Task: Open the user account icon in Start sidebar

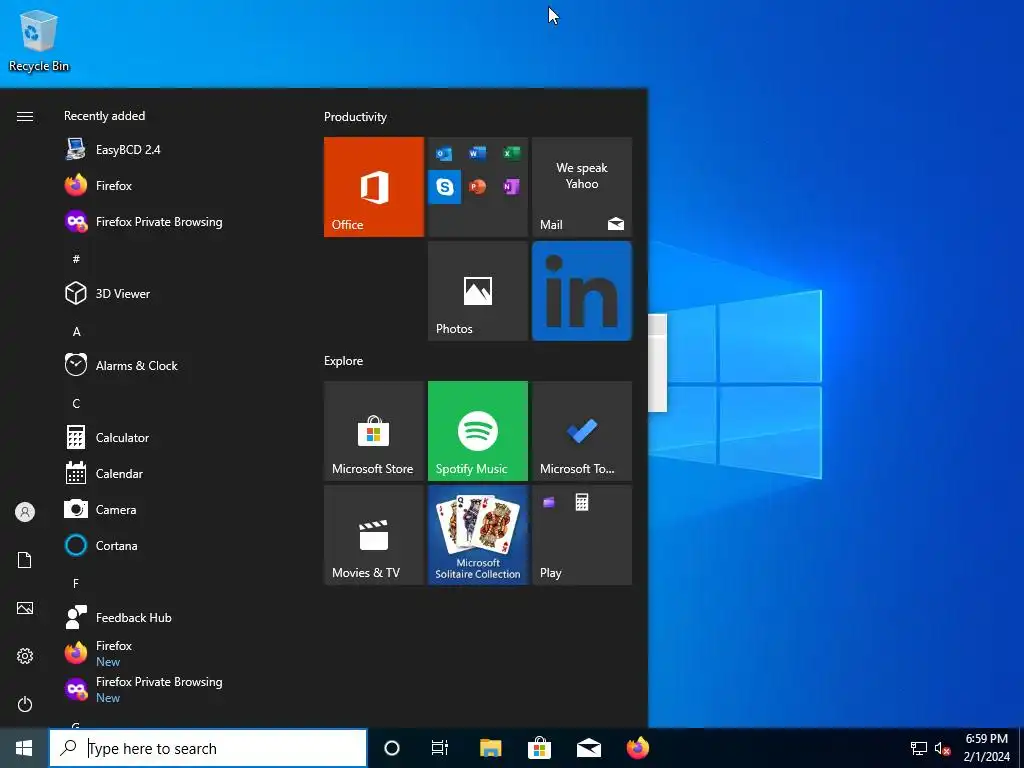Action: (x=25, y=512)
